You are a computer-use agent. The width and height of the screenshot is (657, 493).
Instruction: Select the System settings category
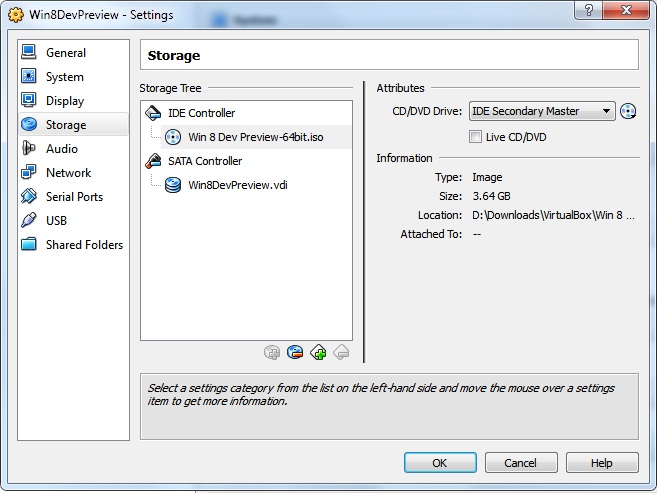click(65, 77)
